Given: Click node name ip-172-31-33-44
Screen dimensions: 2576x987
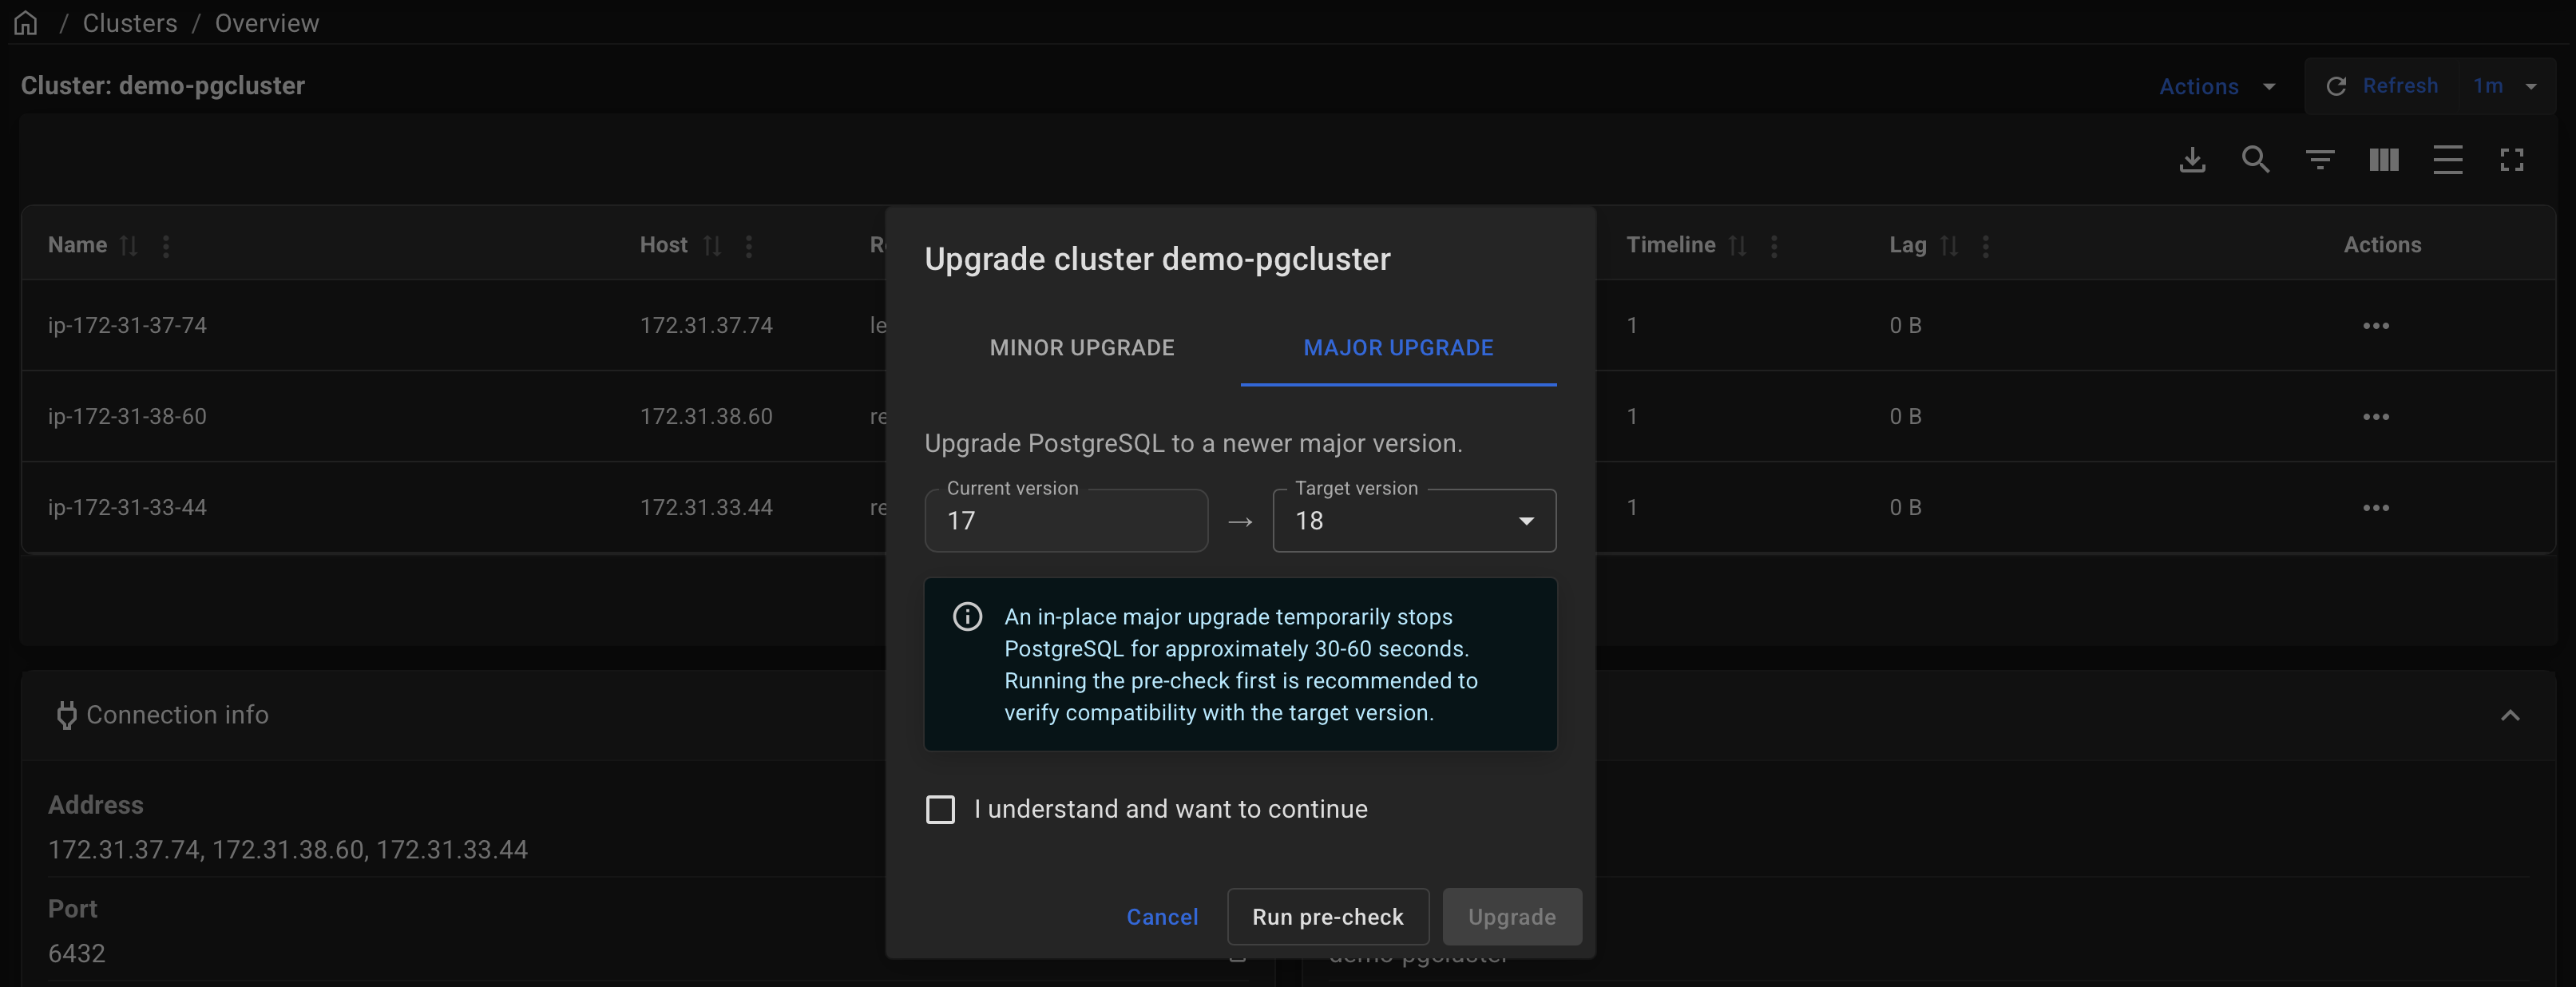Looking at the screenshot, I should 127,508.
